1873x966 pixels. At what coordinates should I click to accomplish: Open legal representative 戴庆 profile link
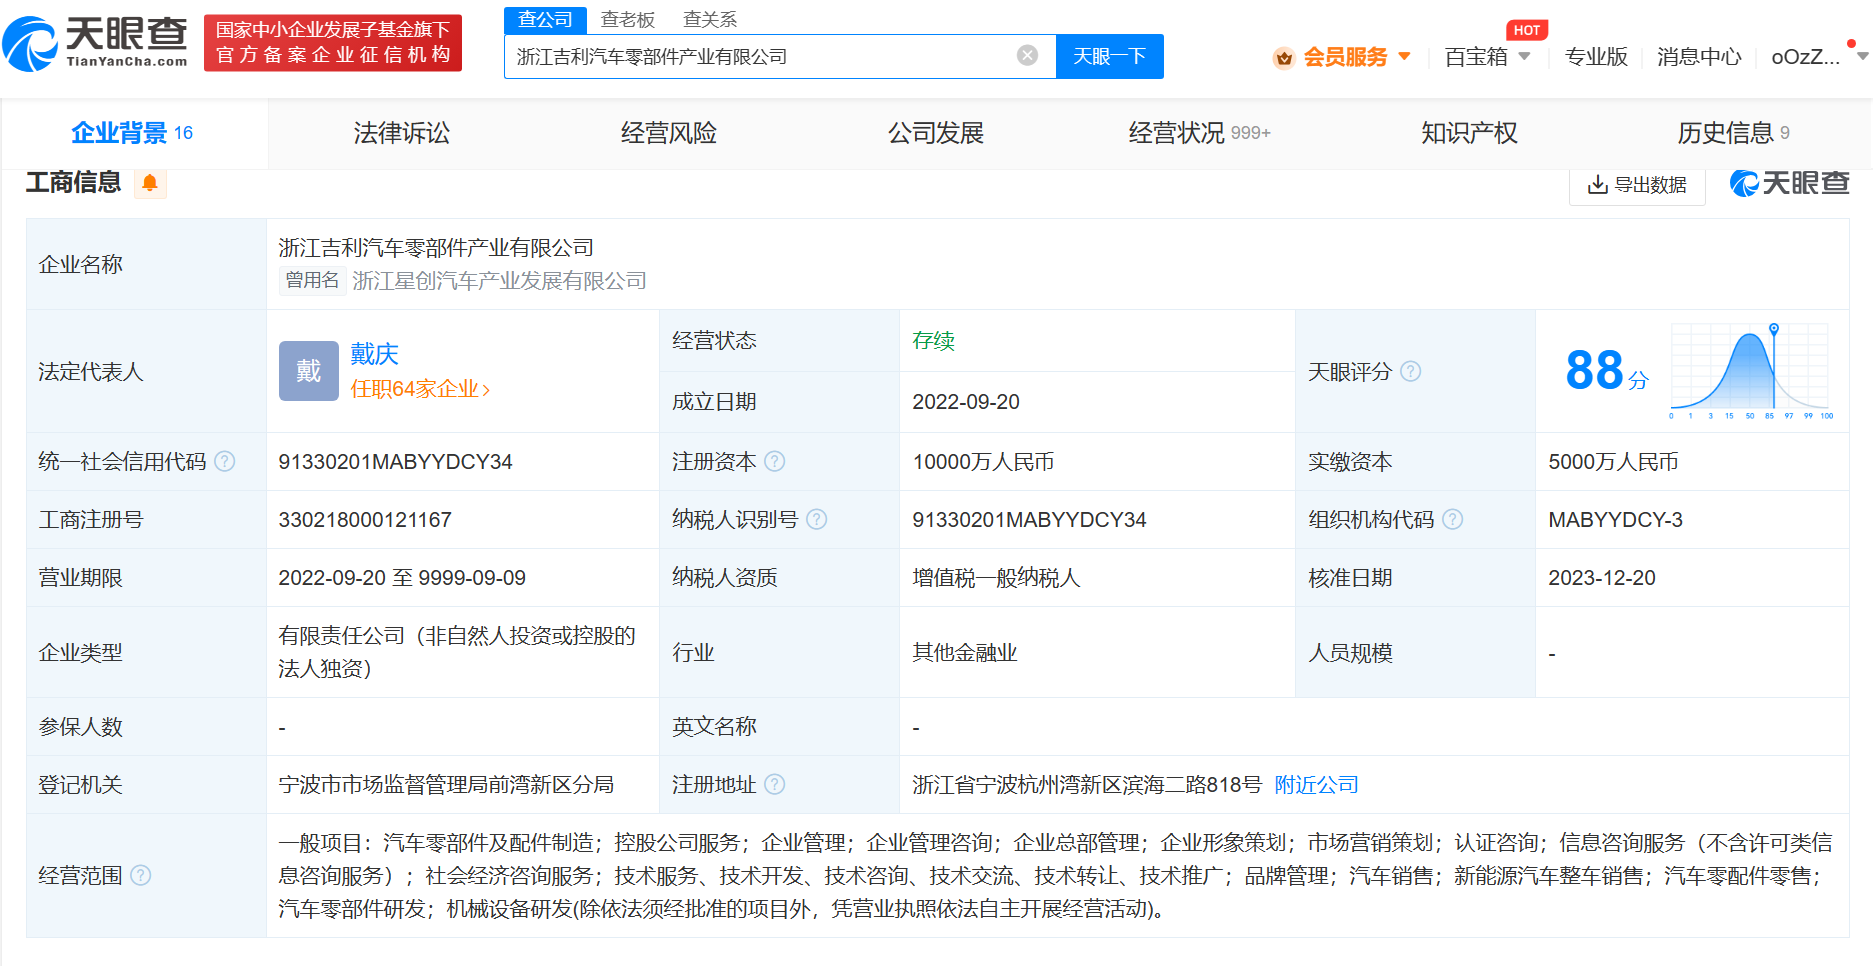coord(374,354)
